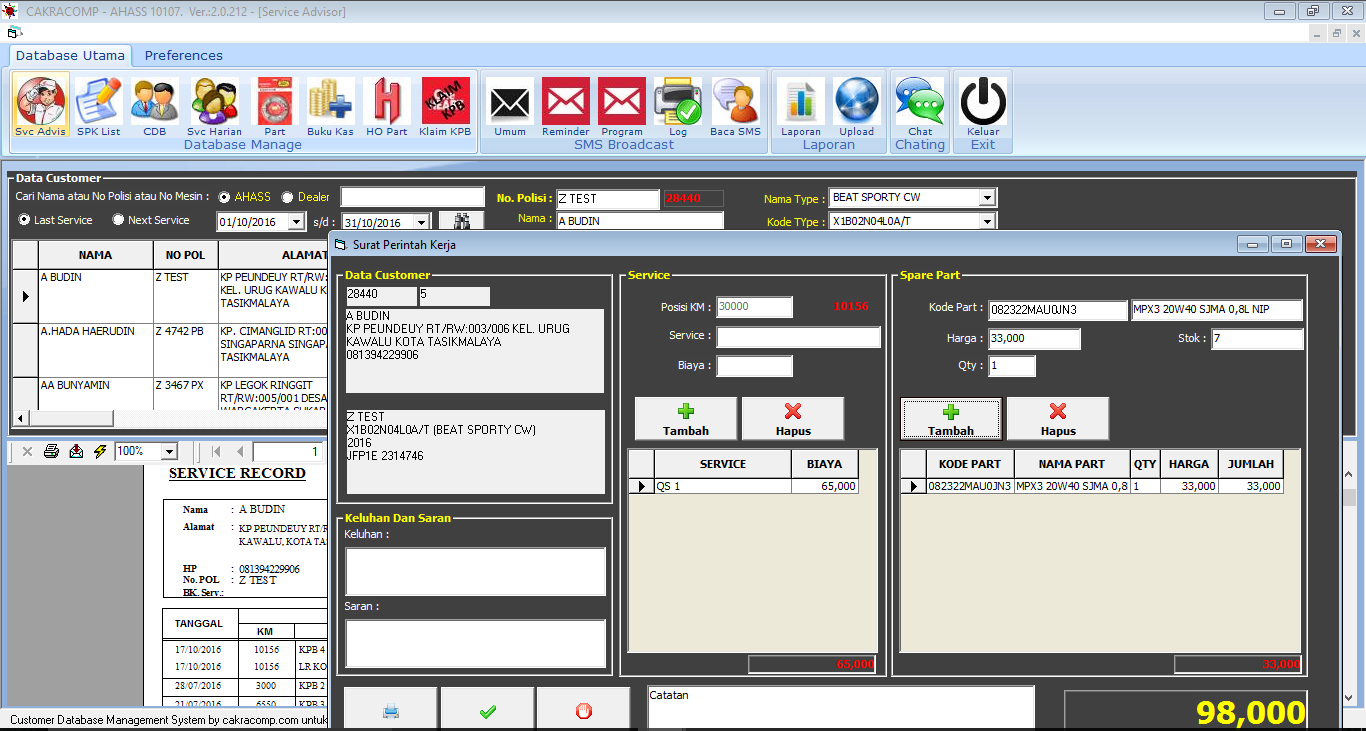The image size is (1366, 731).
Task: Choose the Next Service radio option
Action: coord(119,220)
